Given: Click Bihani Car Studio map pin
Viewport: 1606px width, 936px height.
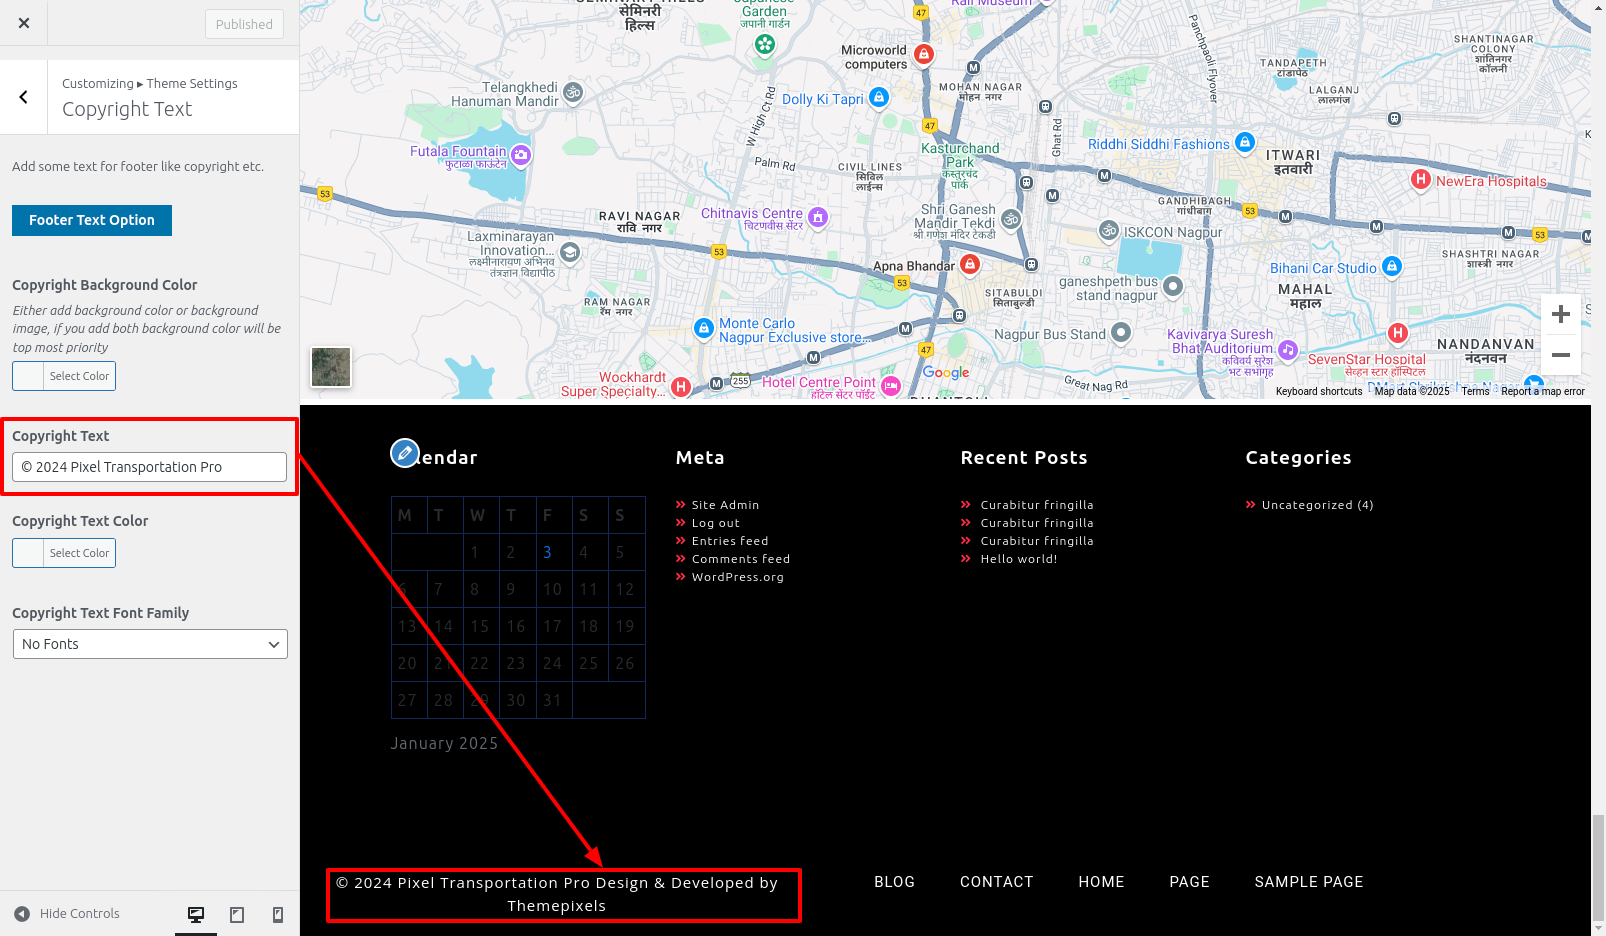Looking at the screenshot, I should tap(1391, 266).
